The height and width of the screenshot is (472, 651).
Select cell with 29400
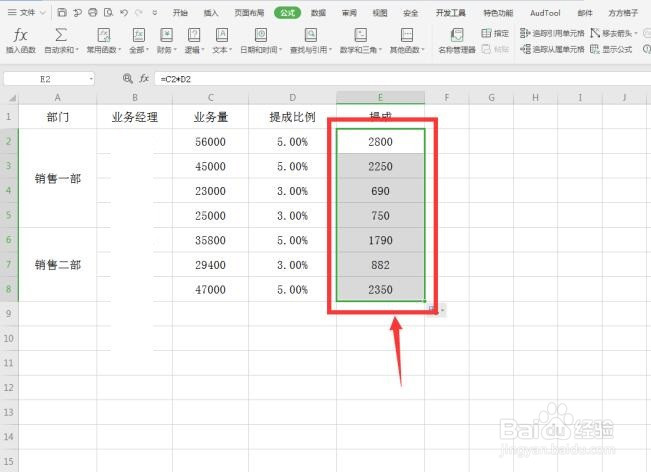pyautogui.click(x=210, y=264)
